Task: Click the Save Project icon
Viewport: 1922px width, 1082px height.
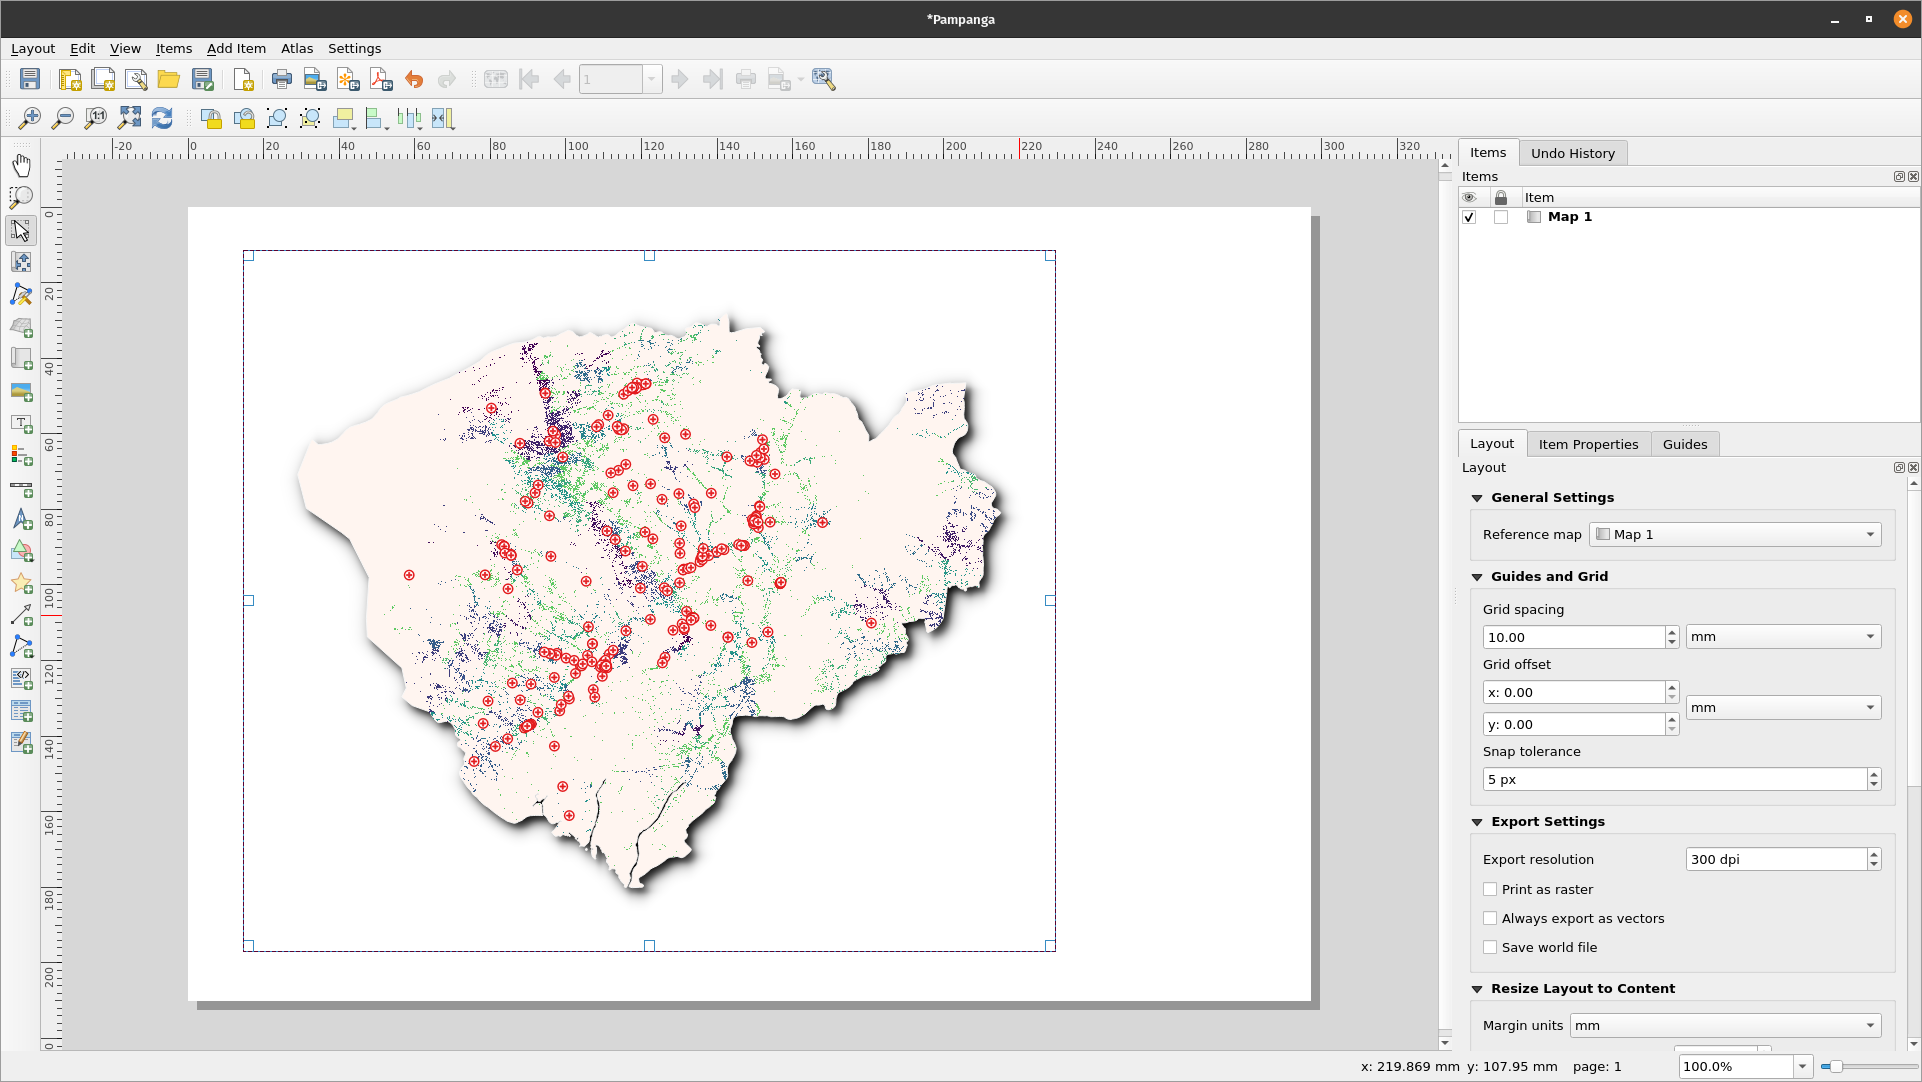Action: [x=30, y=80]
